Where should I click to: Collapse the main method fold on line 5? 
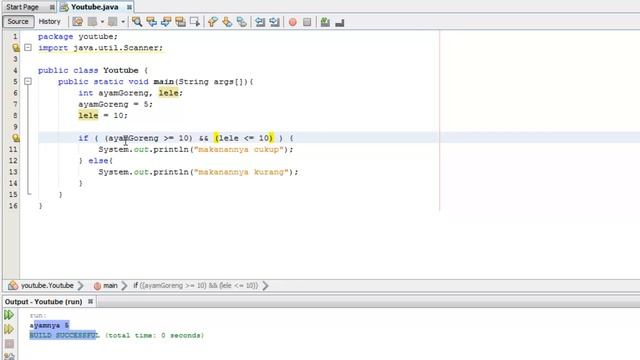[28, 82]
